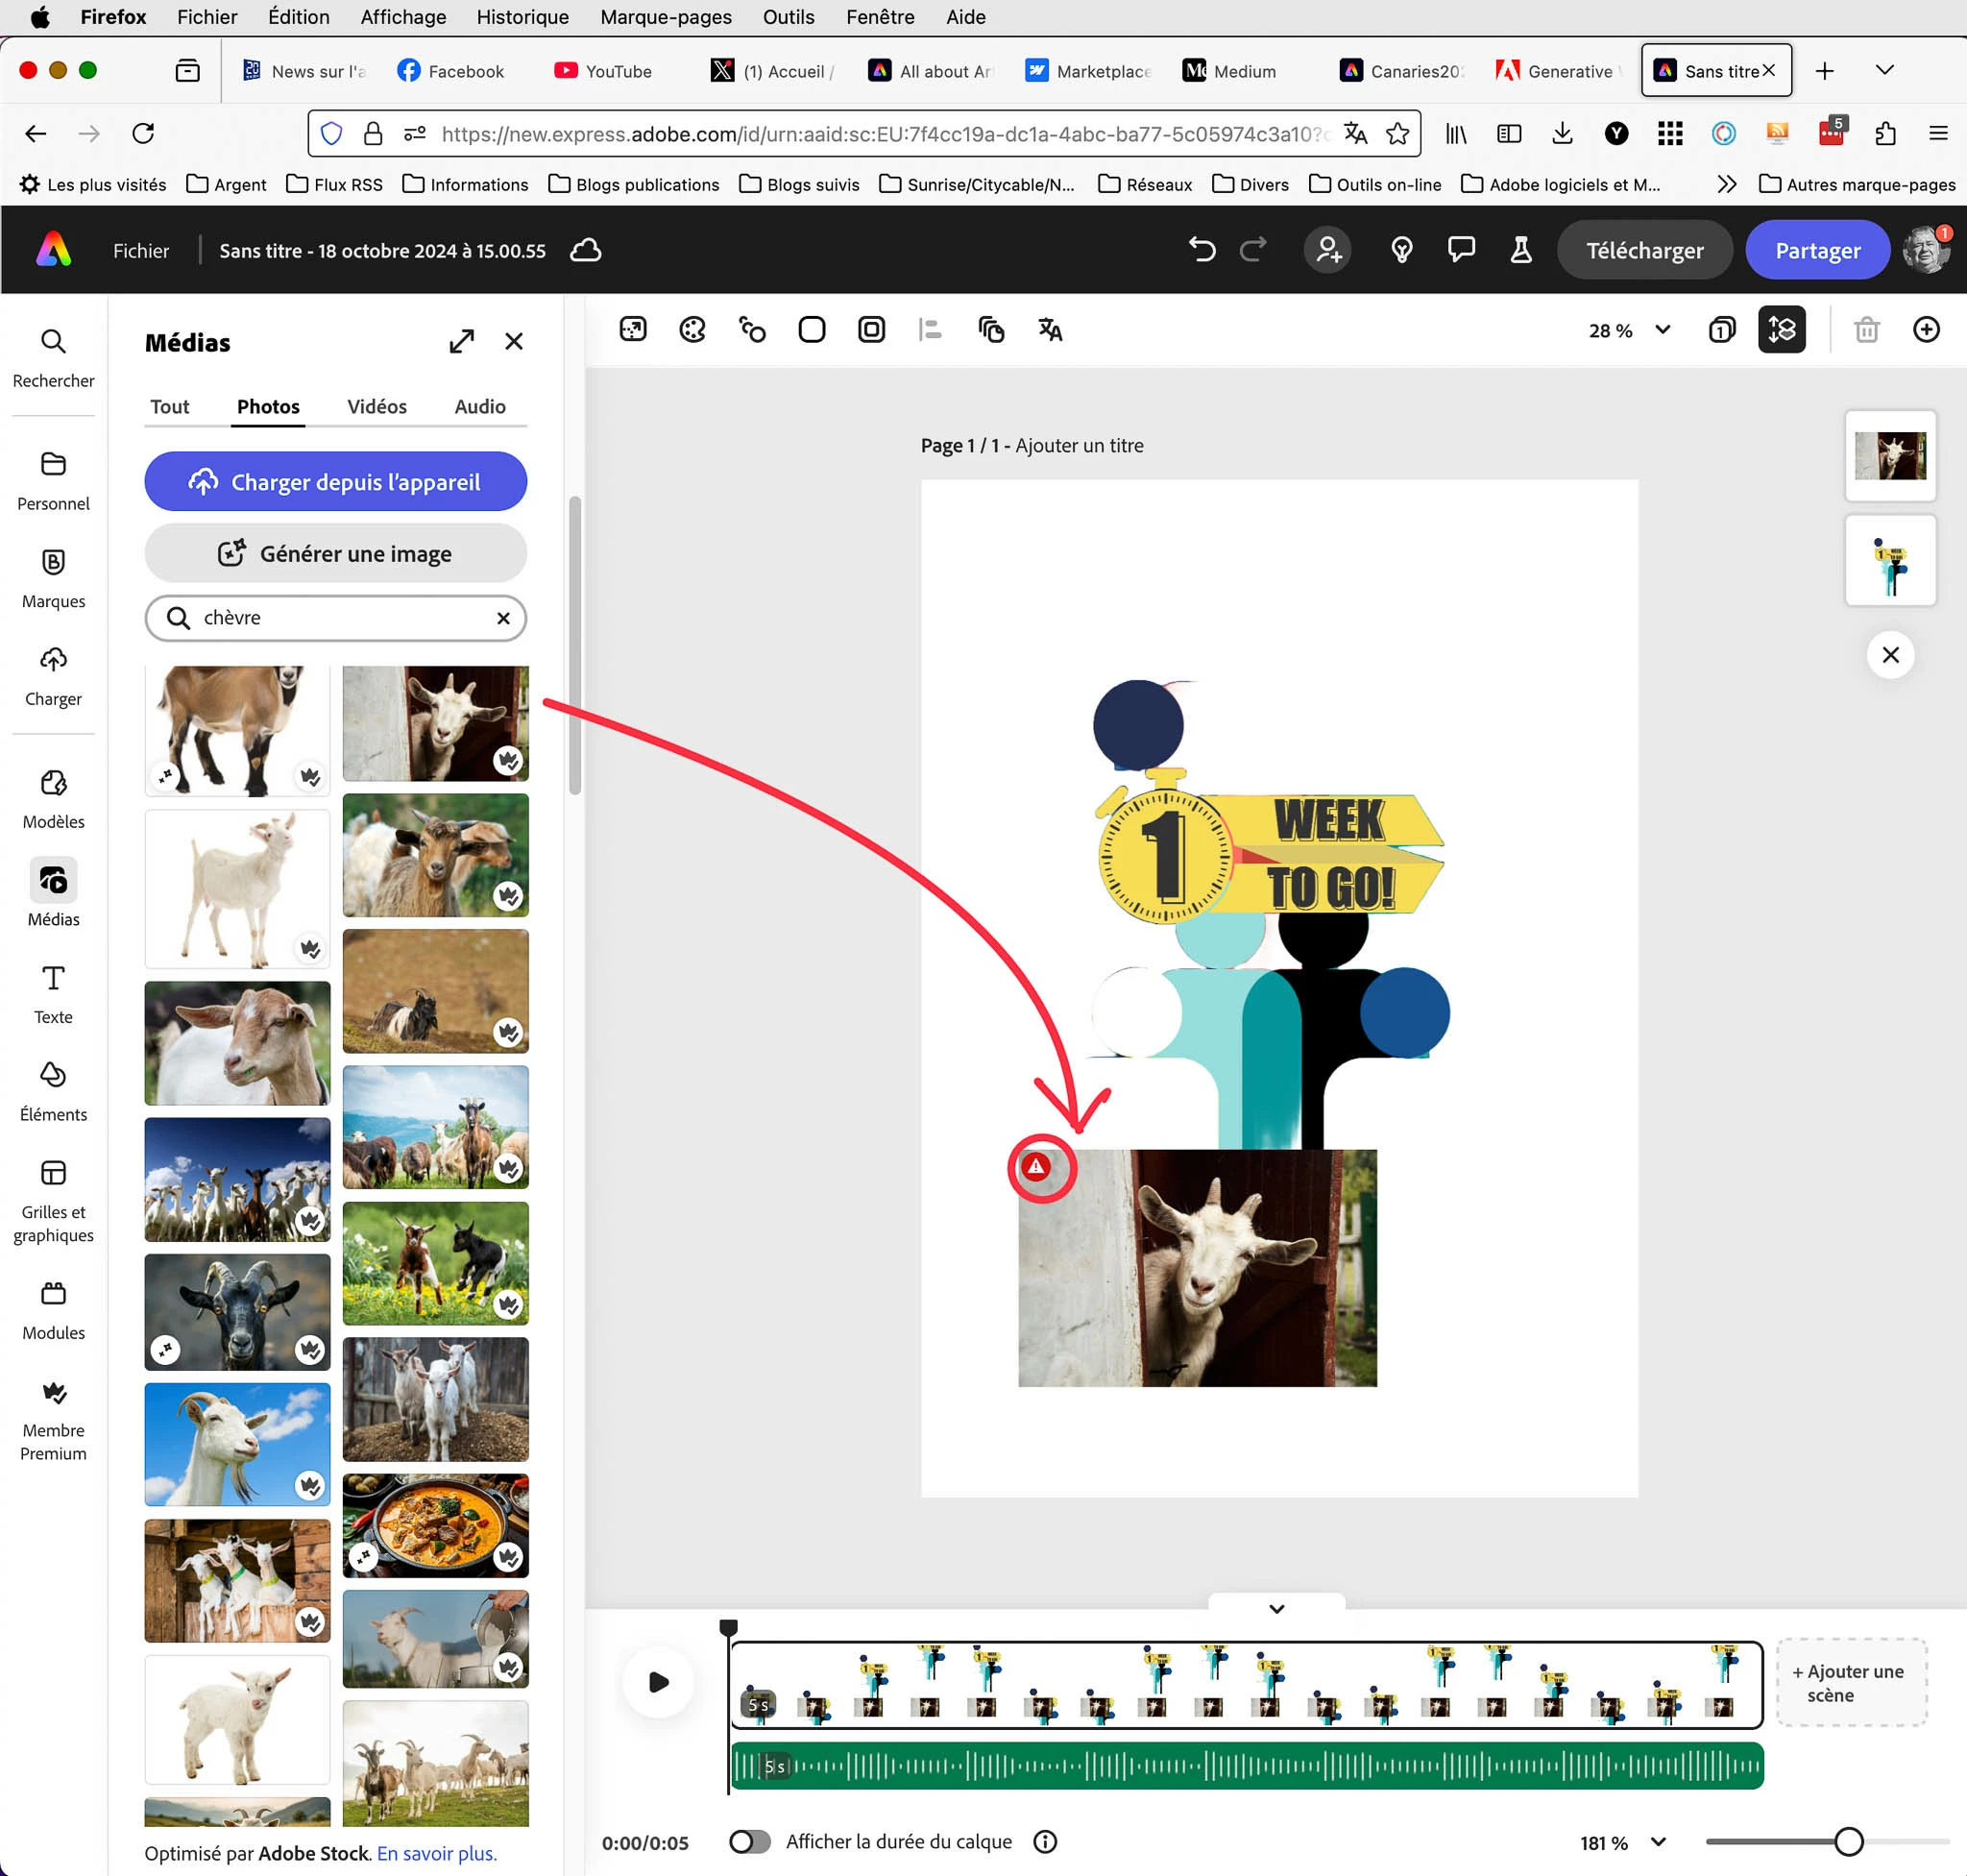Collapse the timeline with chevron

click(x=1276, y=1609)
